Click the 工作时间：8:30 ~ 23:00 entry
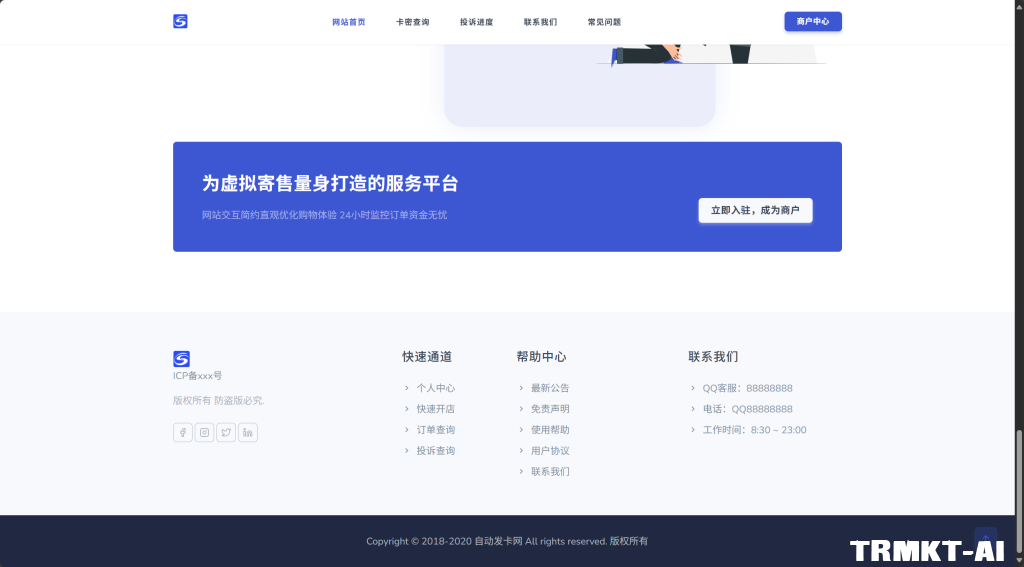 pyautogui.click(x=754, y=430)
